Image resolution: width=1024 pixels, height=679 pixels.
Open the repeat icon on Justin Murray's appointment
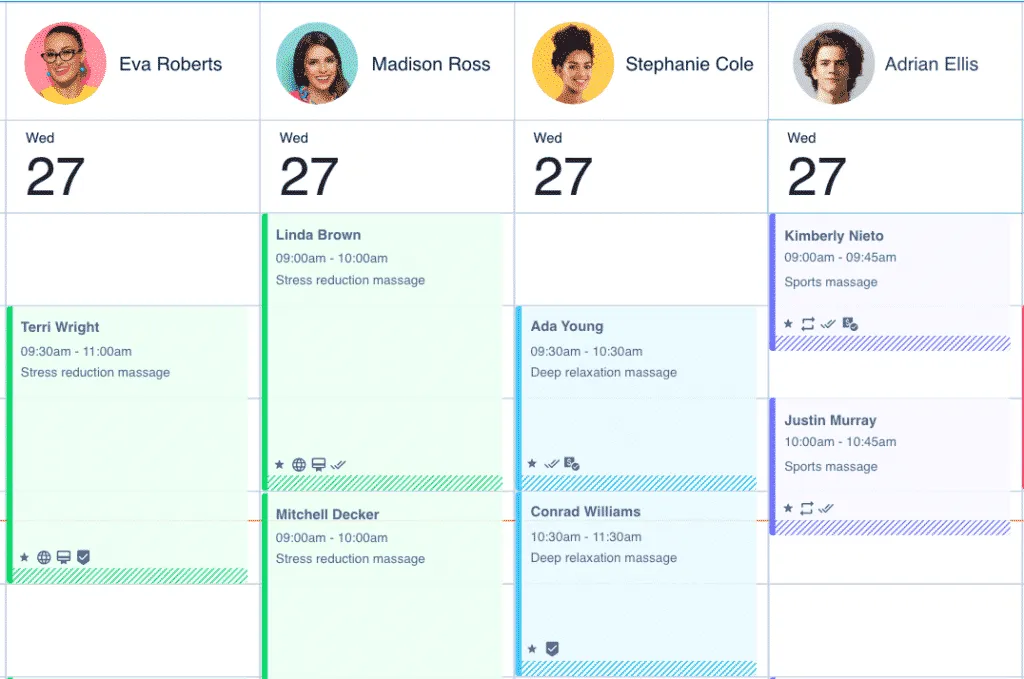pos(807,506)
